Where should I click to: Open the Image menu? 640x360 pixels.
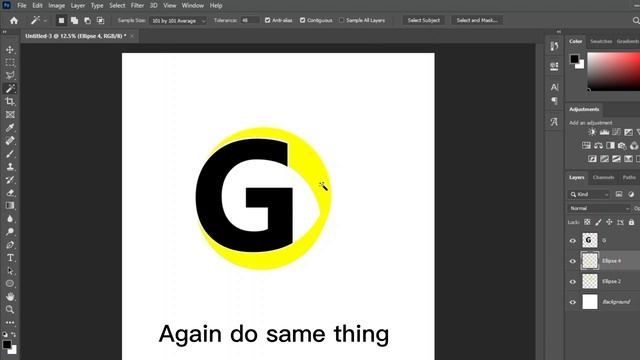(x=56, y=6)
